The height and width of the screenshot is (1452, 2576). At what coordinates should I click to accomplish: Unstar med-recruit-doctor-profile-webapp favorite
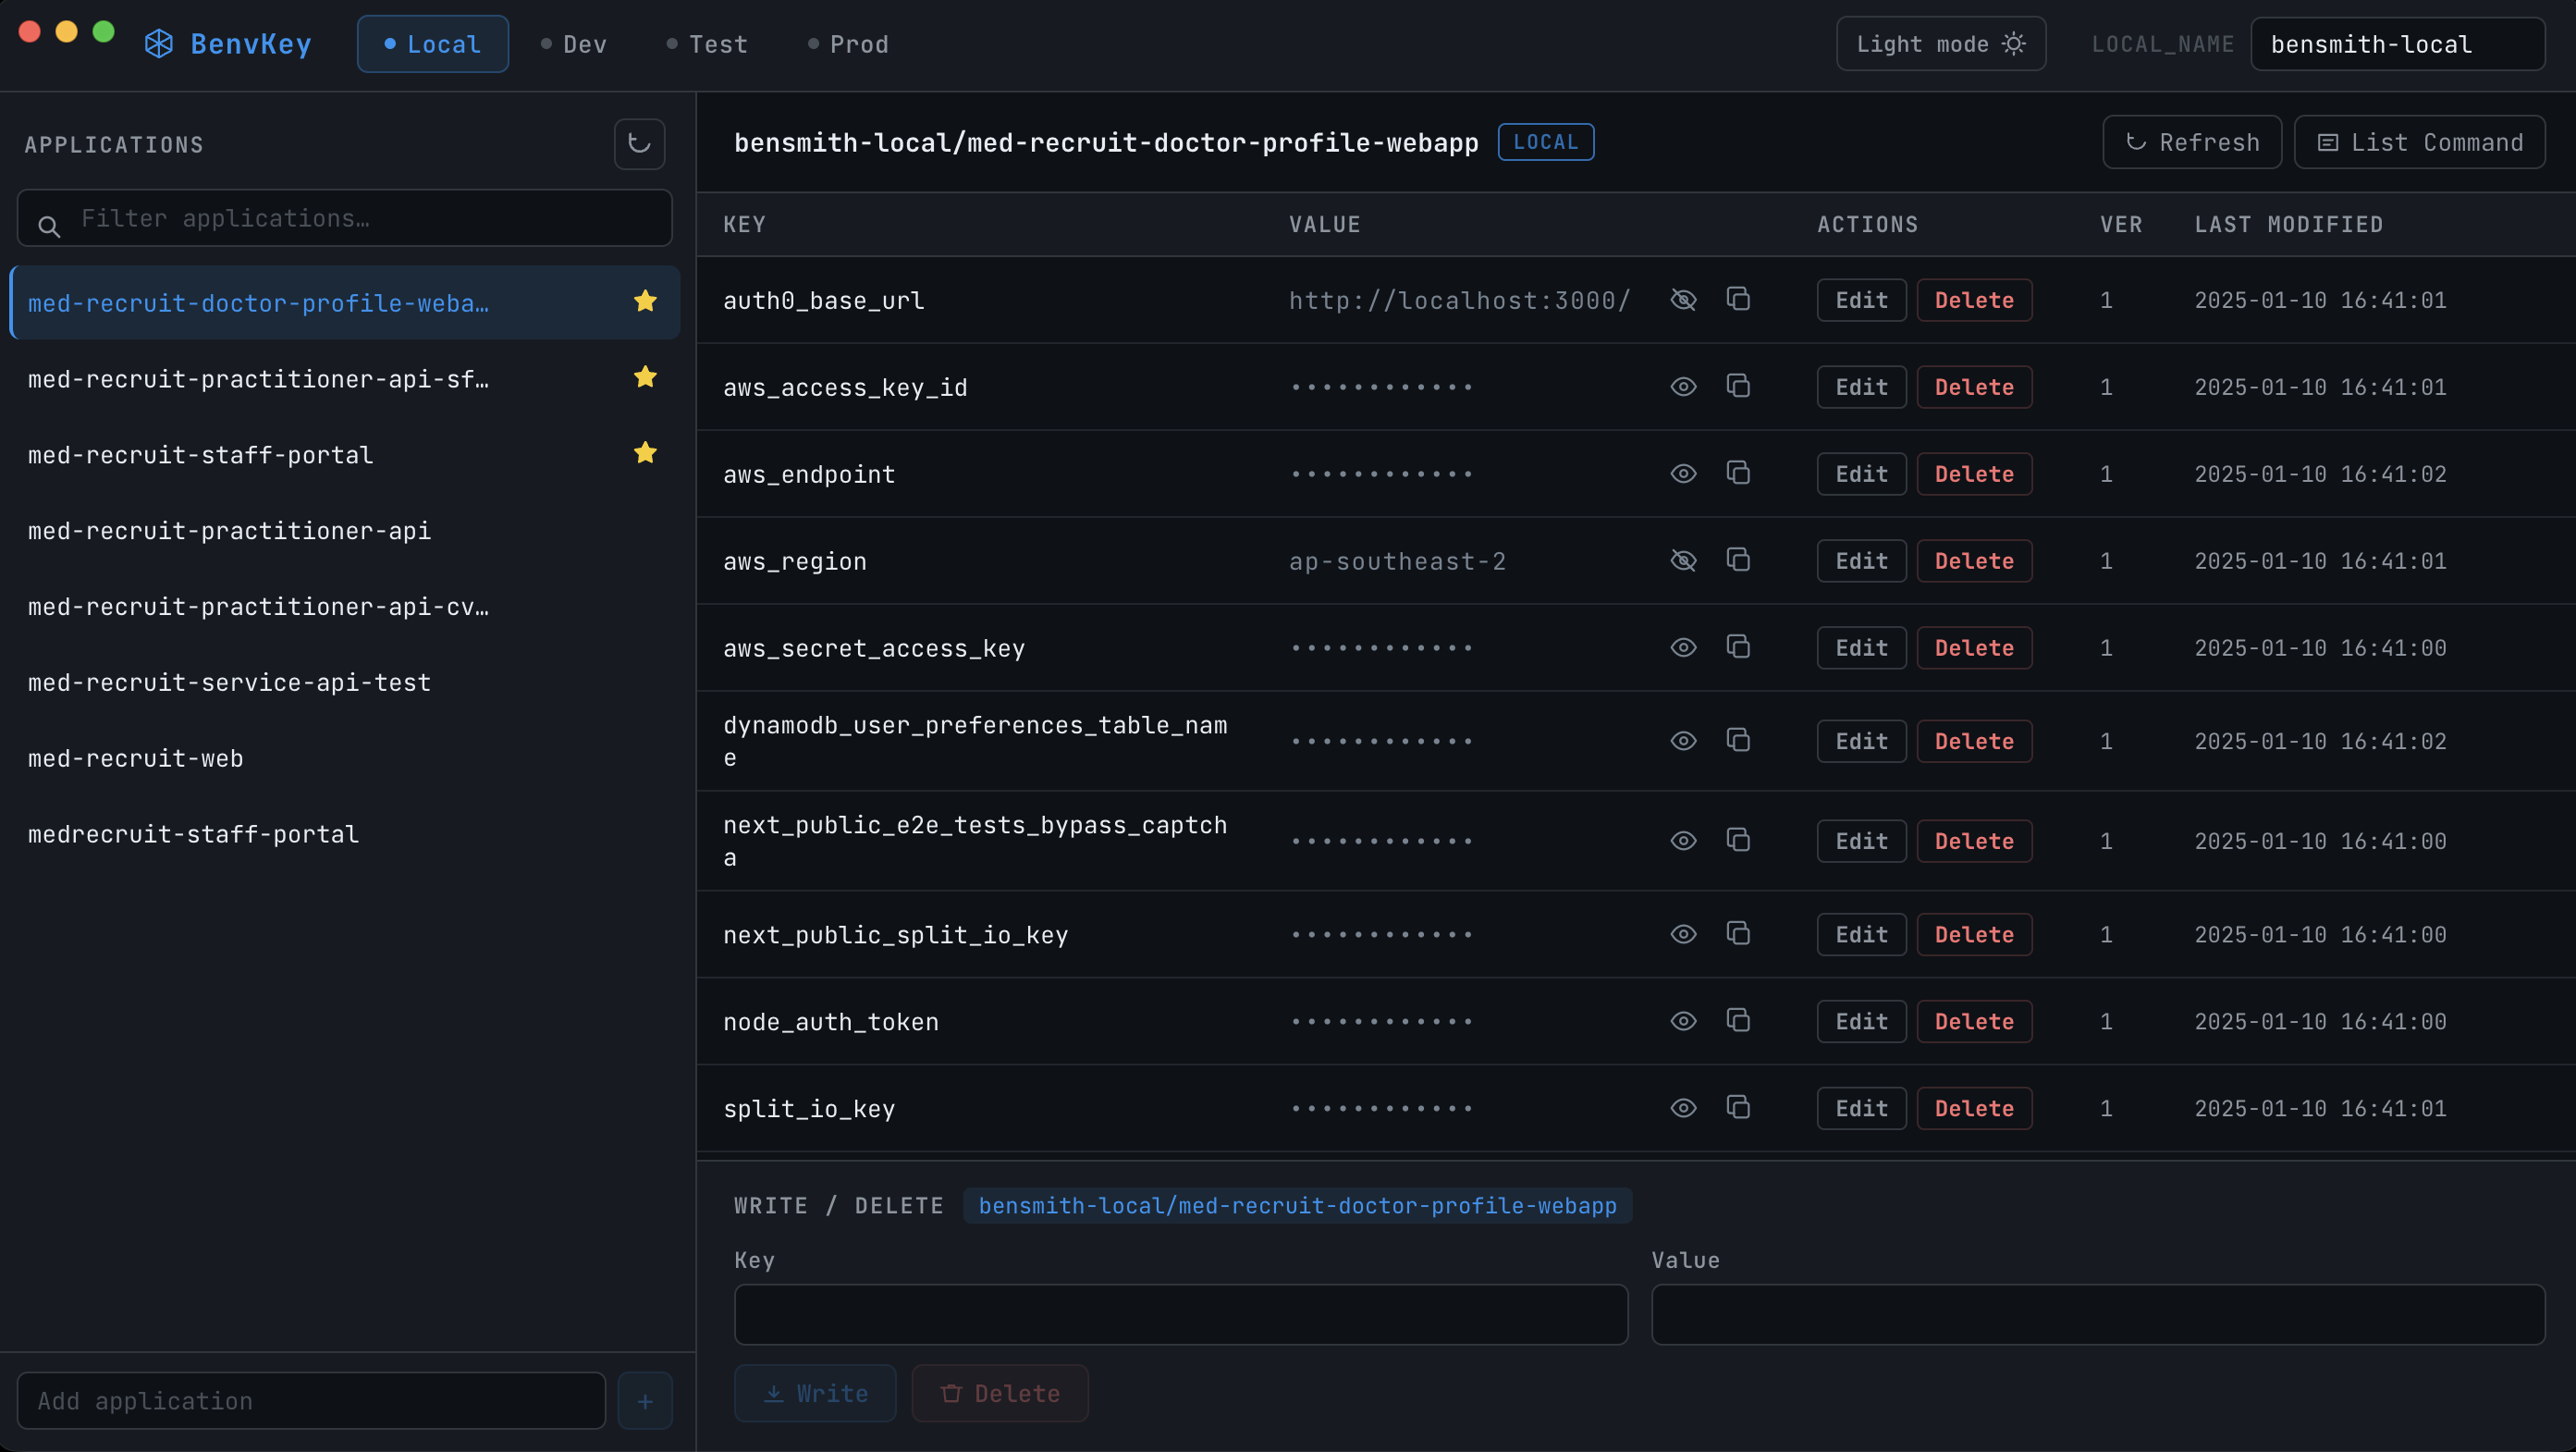pos(645,301)
